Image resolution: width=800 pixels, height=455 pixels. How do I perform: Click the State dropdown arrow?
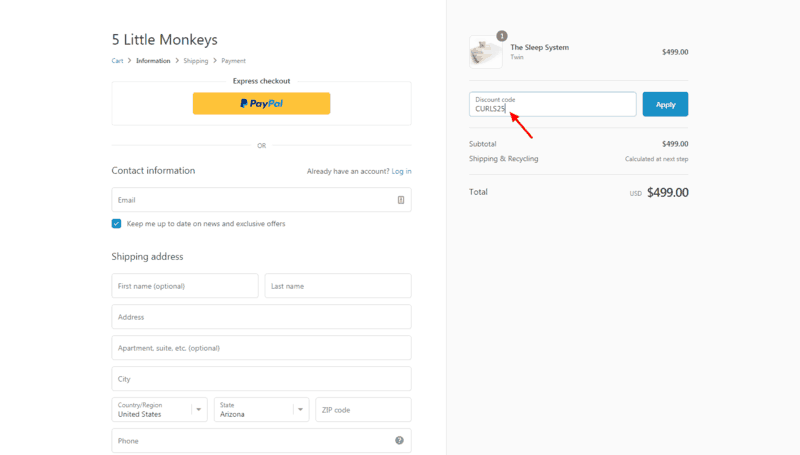[301, 410]
